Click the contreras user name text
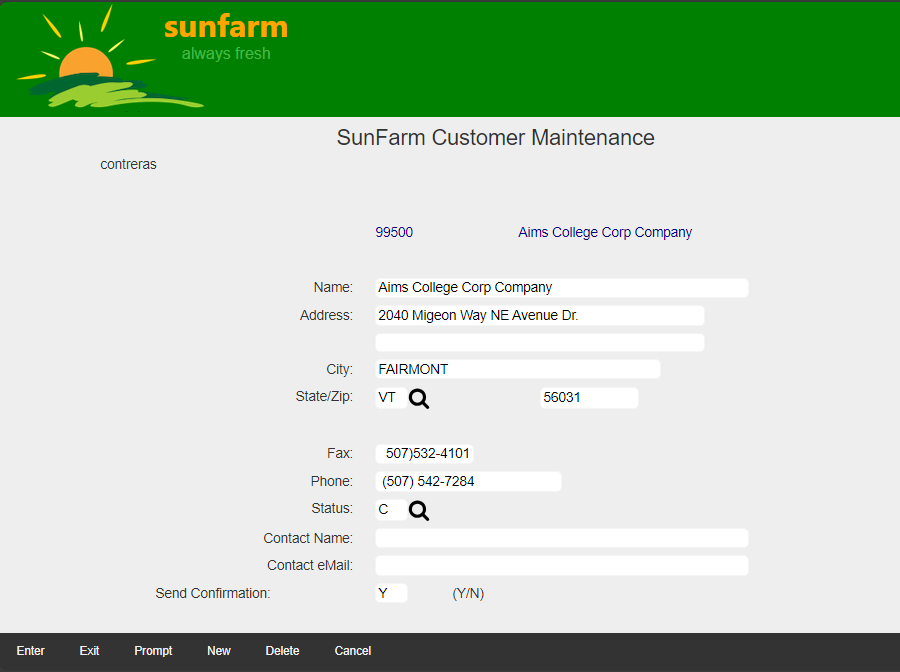The image size is (900, 672). point(128,164)
